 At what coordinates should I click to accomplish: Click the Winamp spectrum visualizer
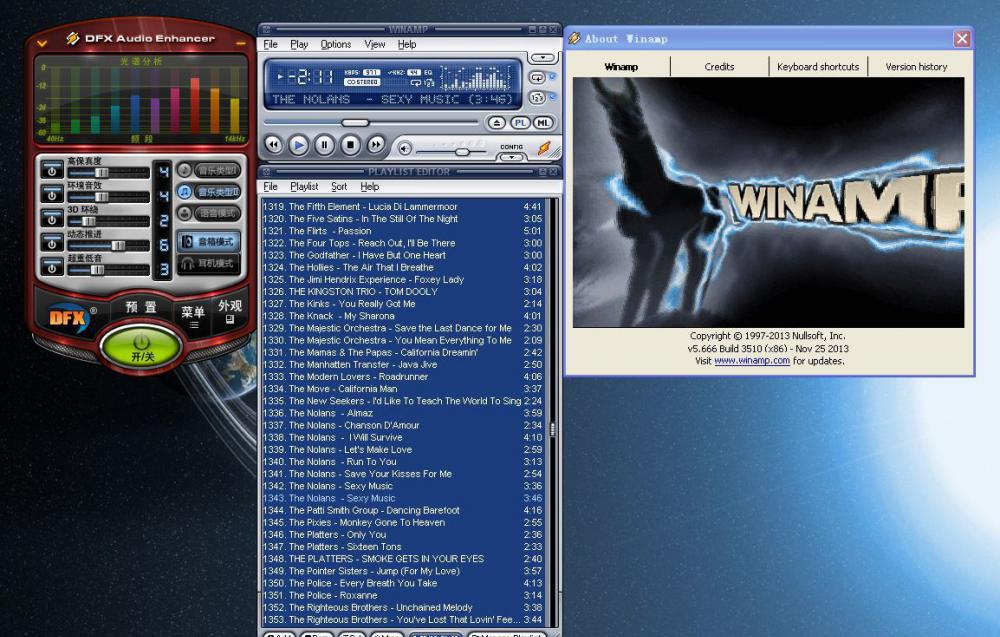475,78
